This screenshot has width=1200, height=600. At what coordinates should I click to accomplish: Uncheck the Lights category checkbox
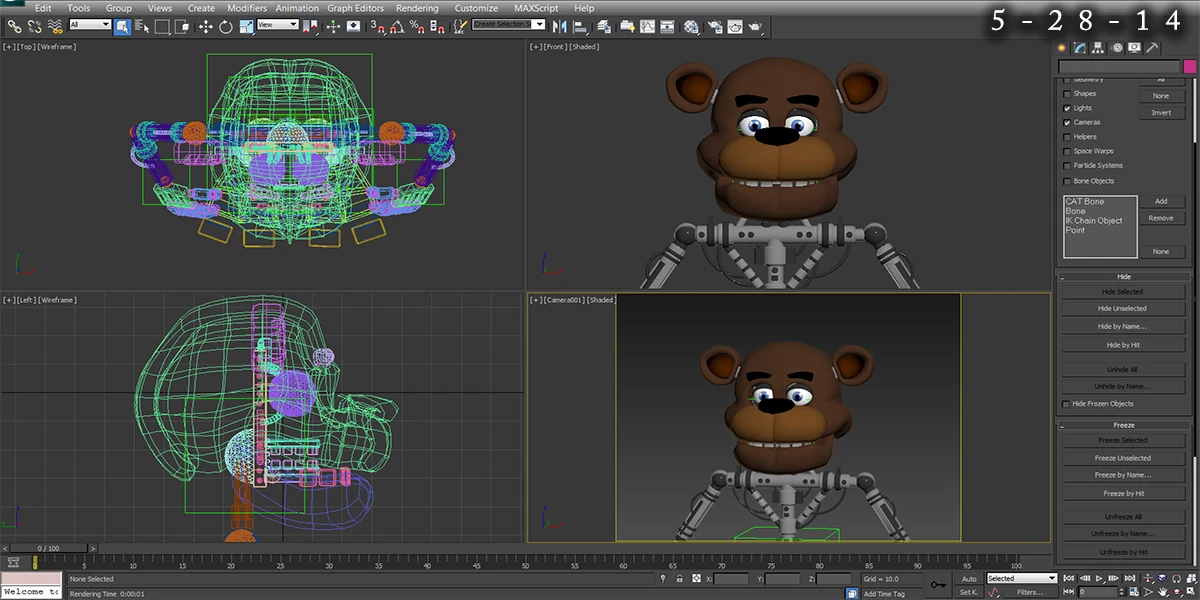pyautogui.click(x=1067, y=108)
